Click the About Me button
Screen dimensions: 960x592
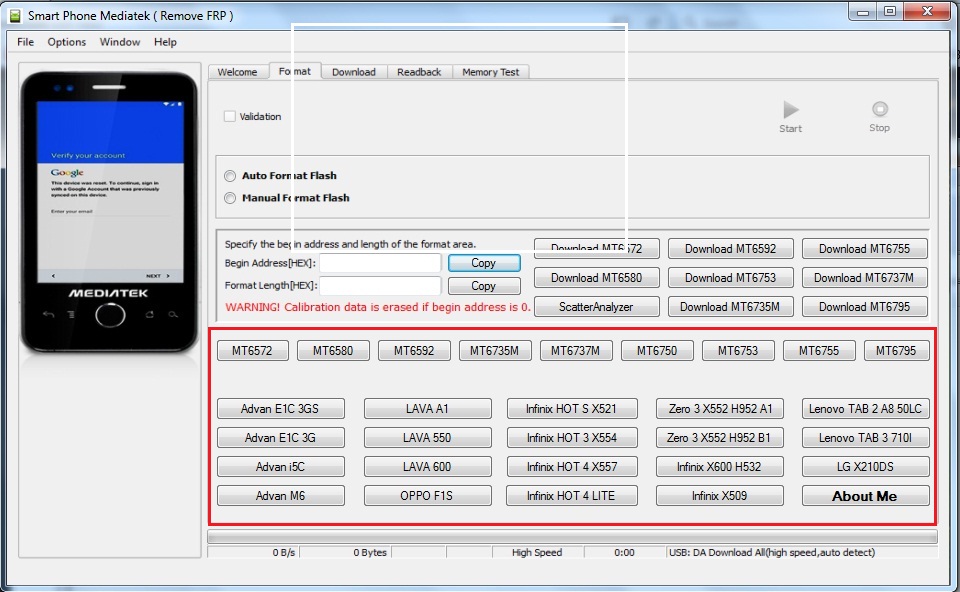865,496
